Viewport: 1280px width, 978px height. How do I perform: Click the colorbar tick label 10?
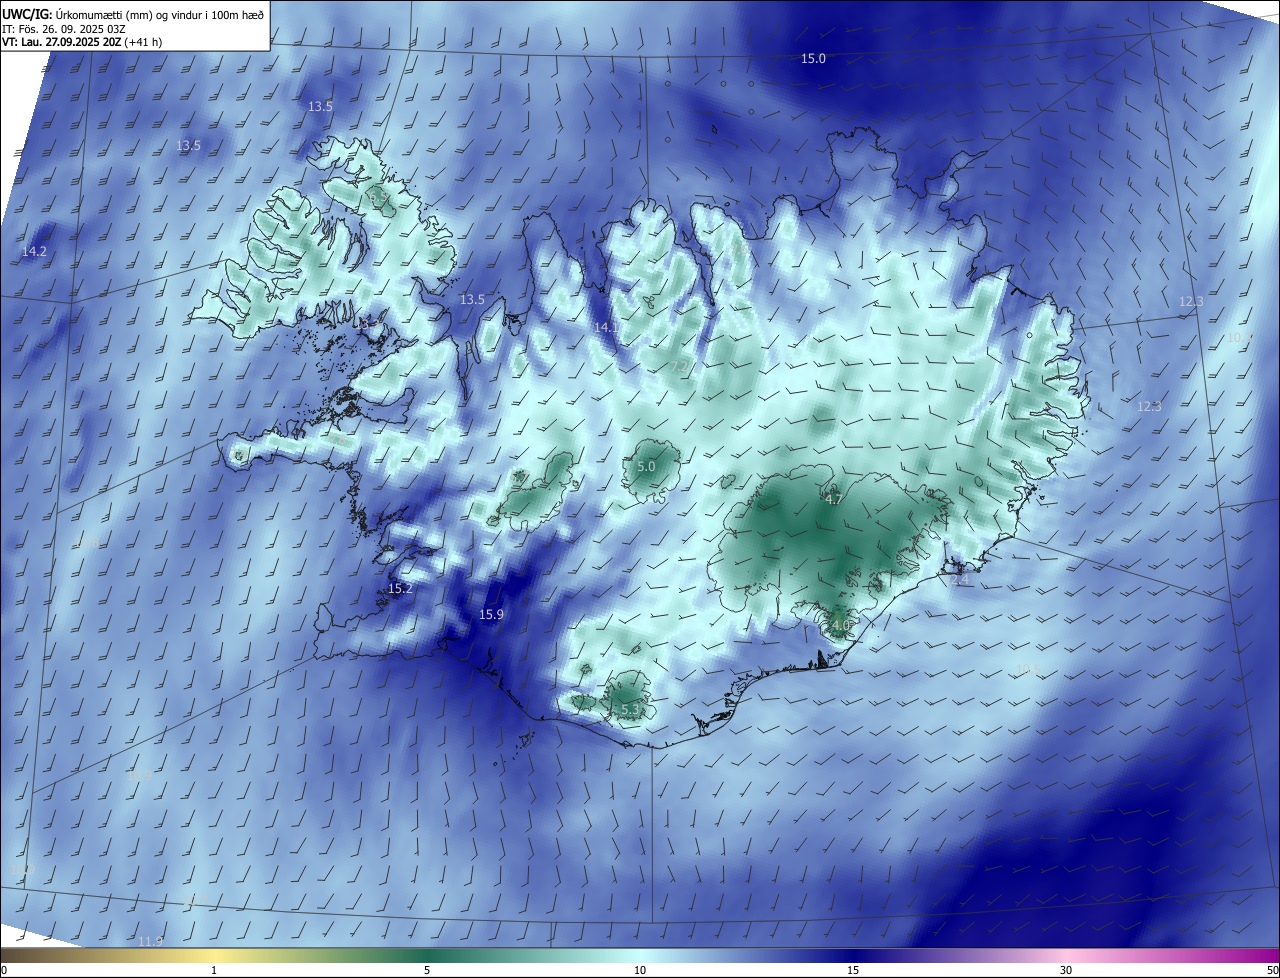pyautogui.click(x=640, y=970)
